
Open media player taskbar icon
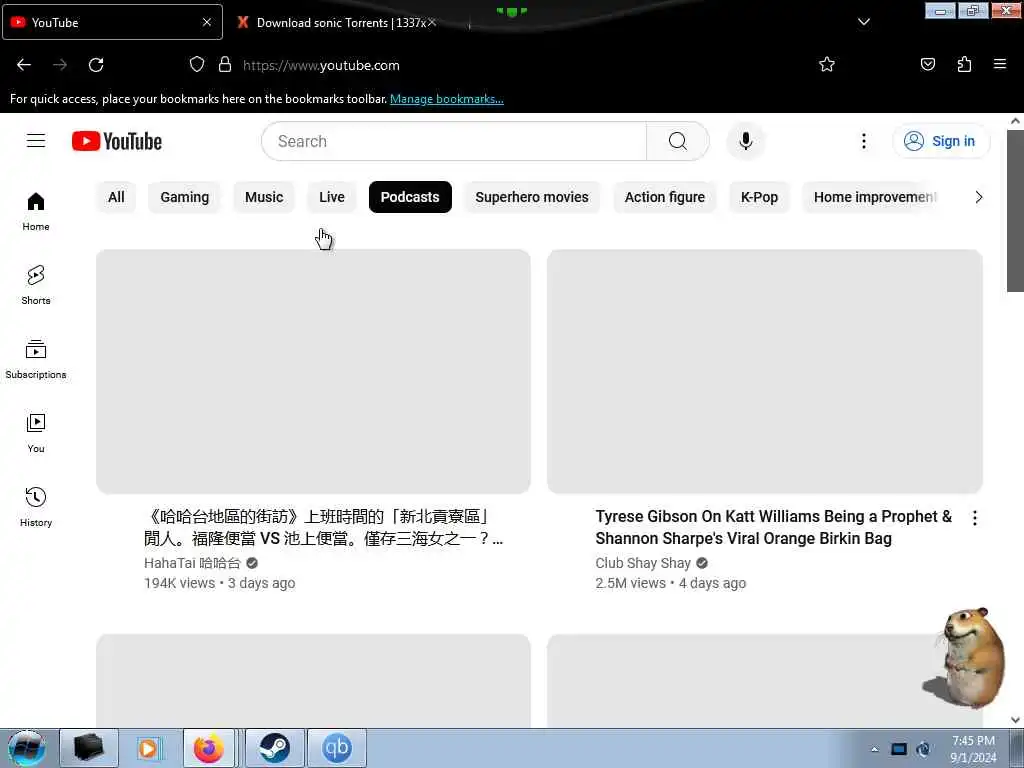149,748
